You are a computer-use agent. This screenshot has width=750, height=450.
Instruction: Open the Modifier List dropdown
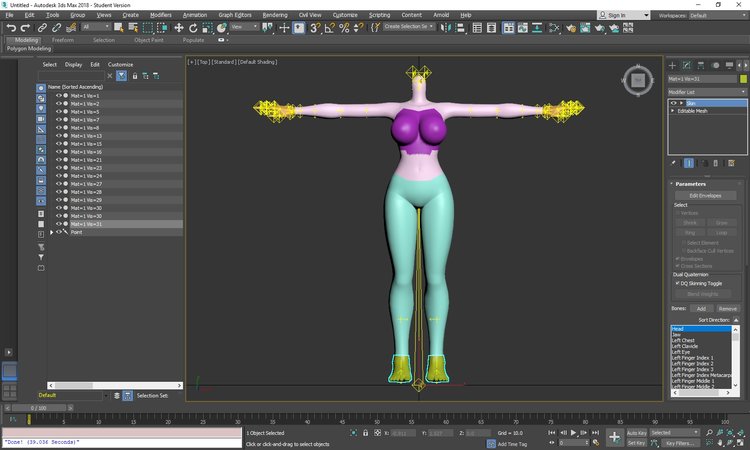(x=707, y=92)
